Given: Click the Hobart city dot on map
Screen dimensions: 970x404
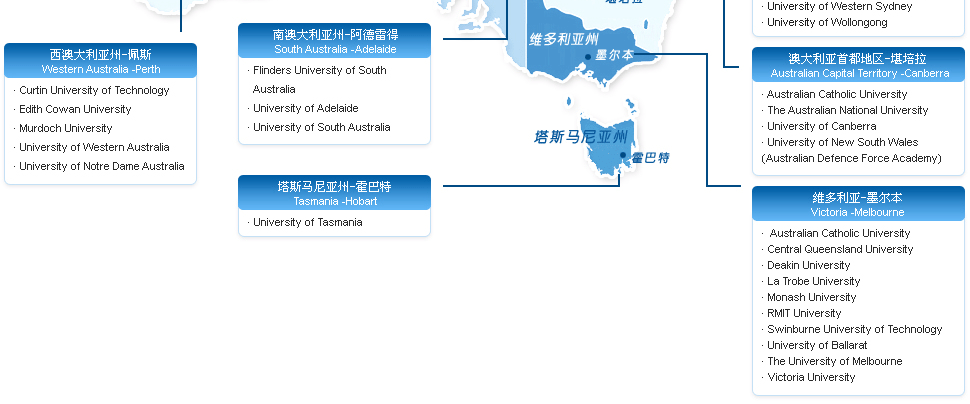Looking at the screenshot, I should tap(623, 155).
